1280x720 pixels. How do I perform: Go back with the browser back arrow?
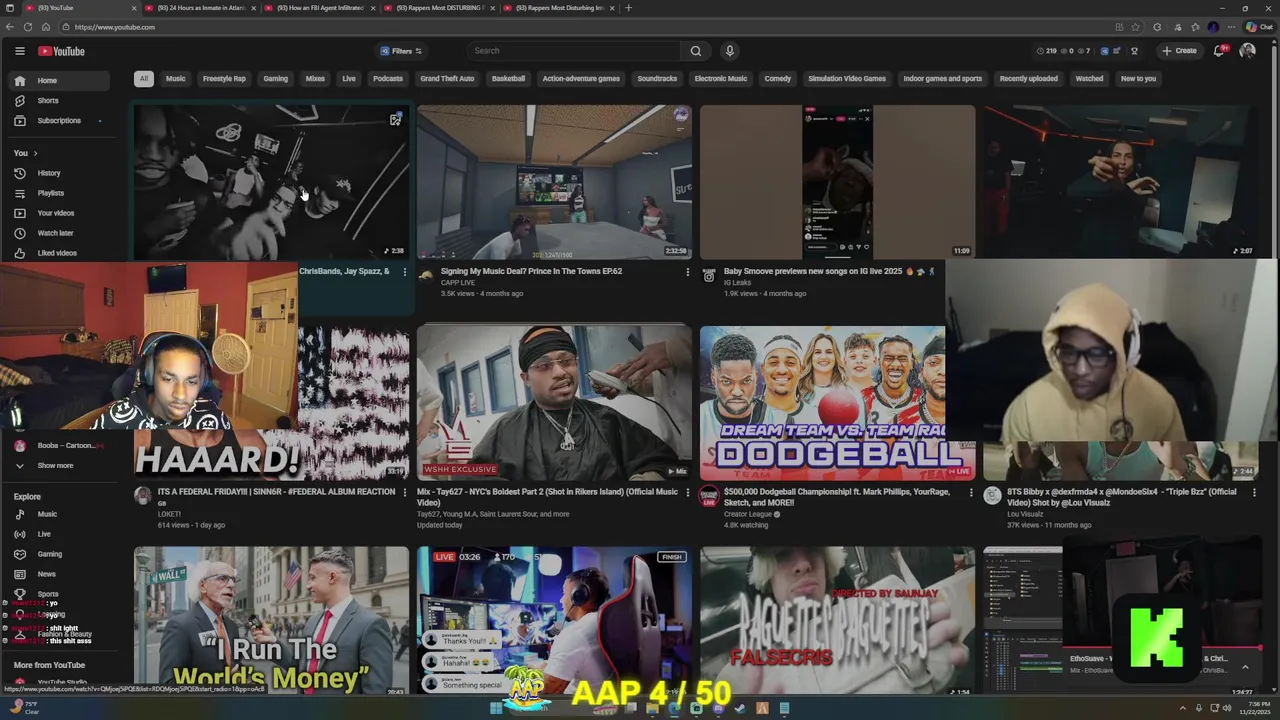9,27
